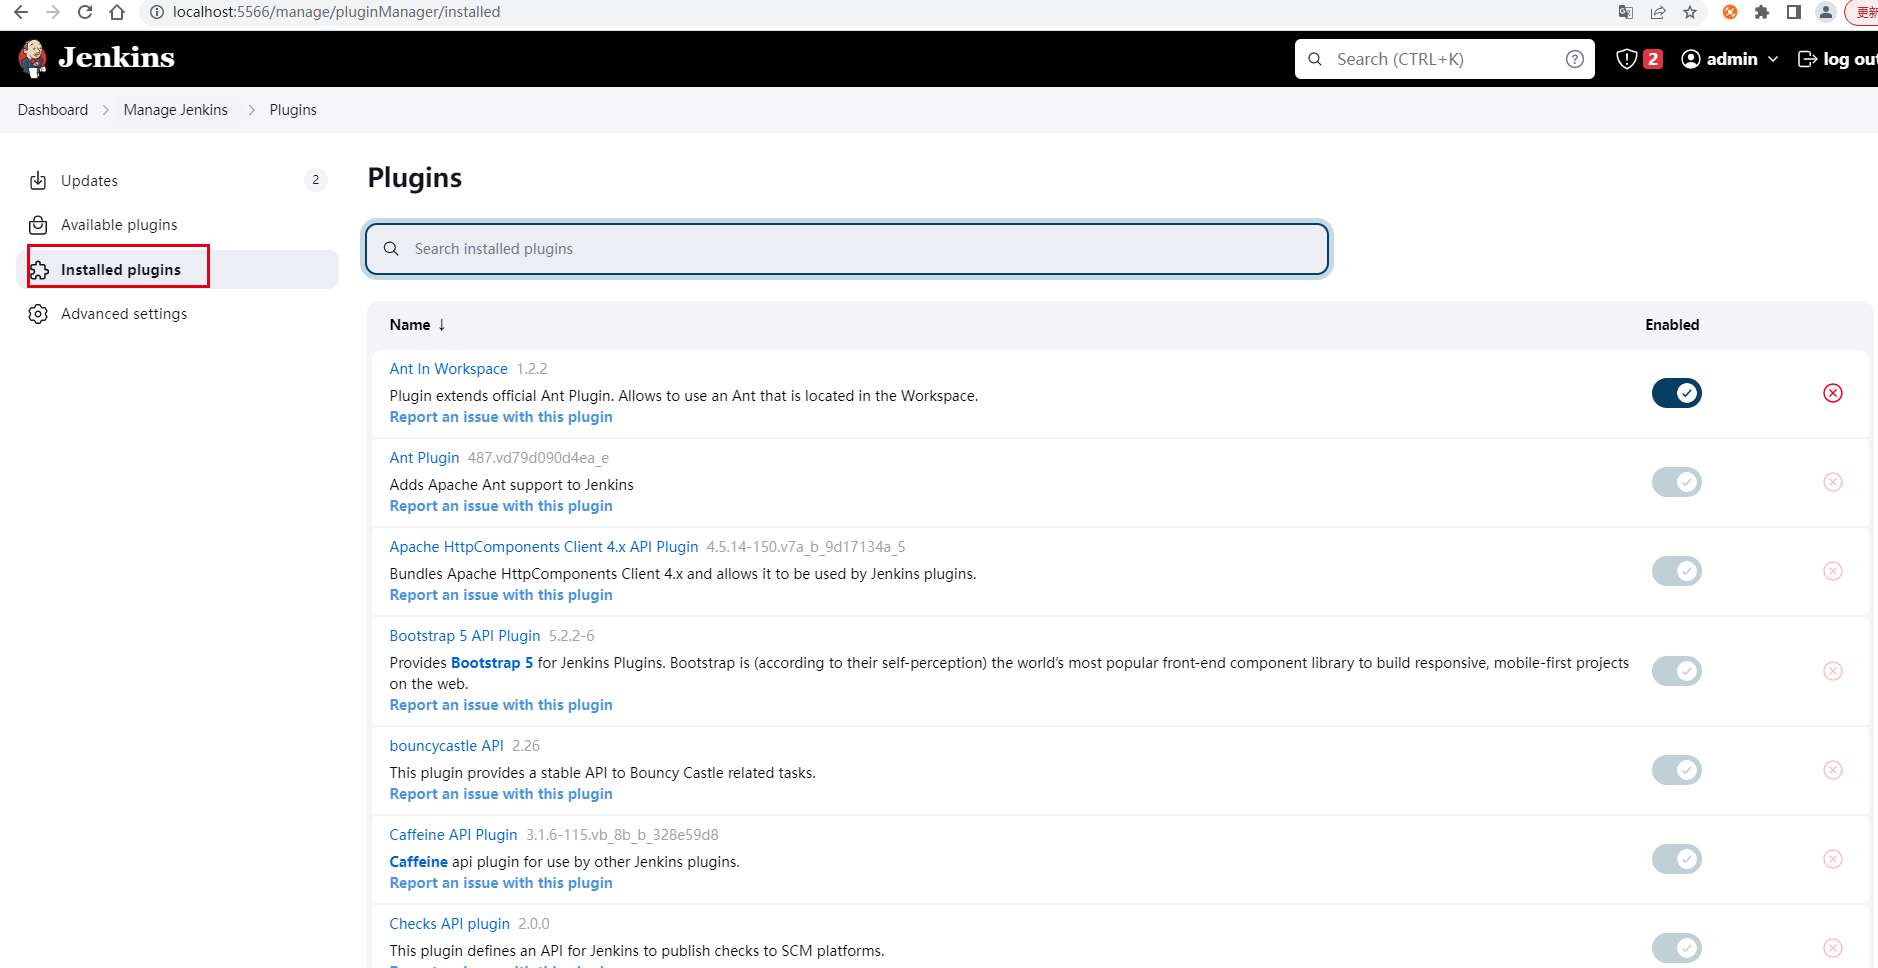
Task: Uninstall the Ant In Workspace plugin
Action: pyautogui.click(x=1833, y=393)
